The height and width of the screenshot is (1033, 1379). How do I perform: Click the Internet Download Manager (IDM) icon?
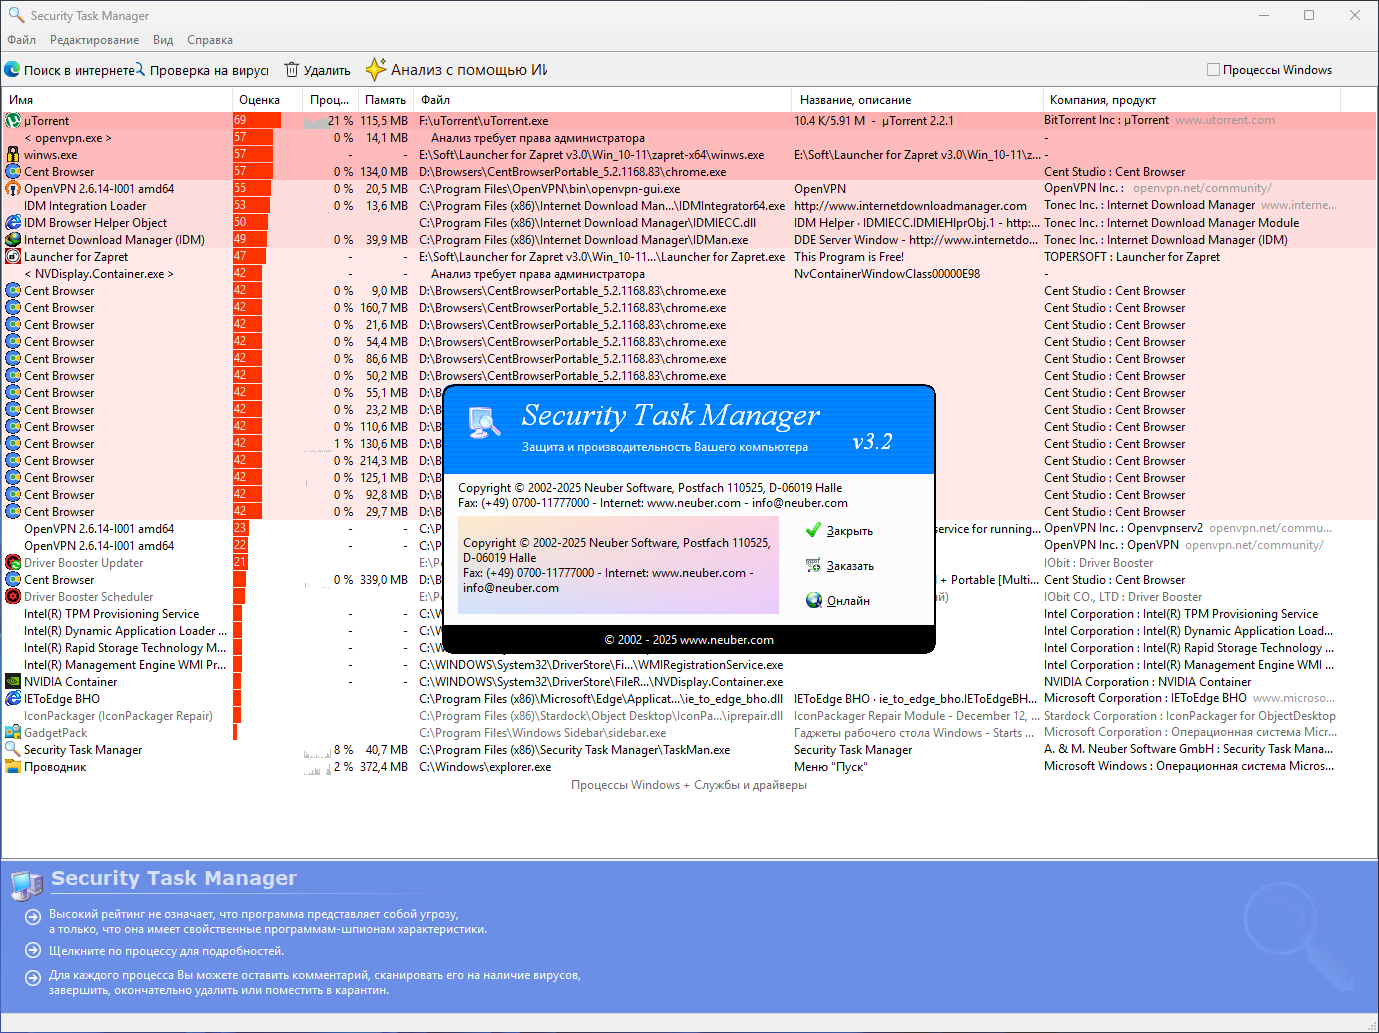point(13,240)
